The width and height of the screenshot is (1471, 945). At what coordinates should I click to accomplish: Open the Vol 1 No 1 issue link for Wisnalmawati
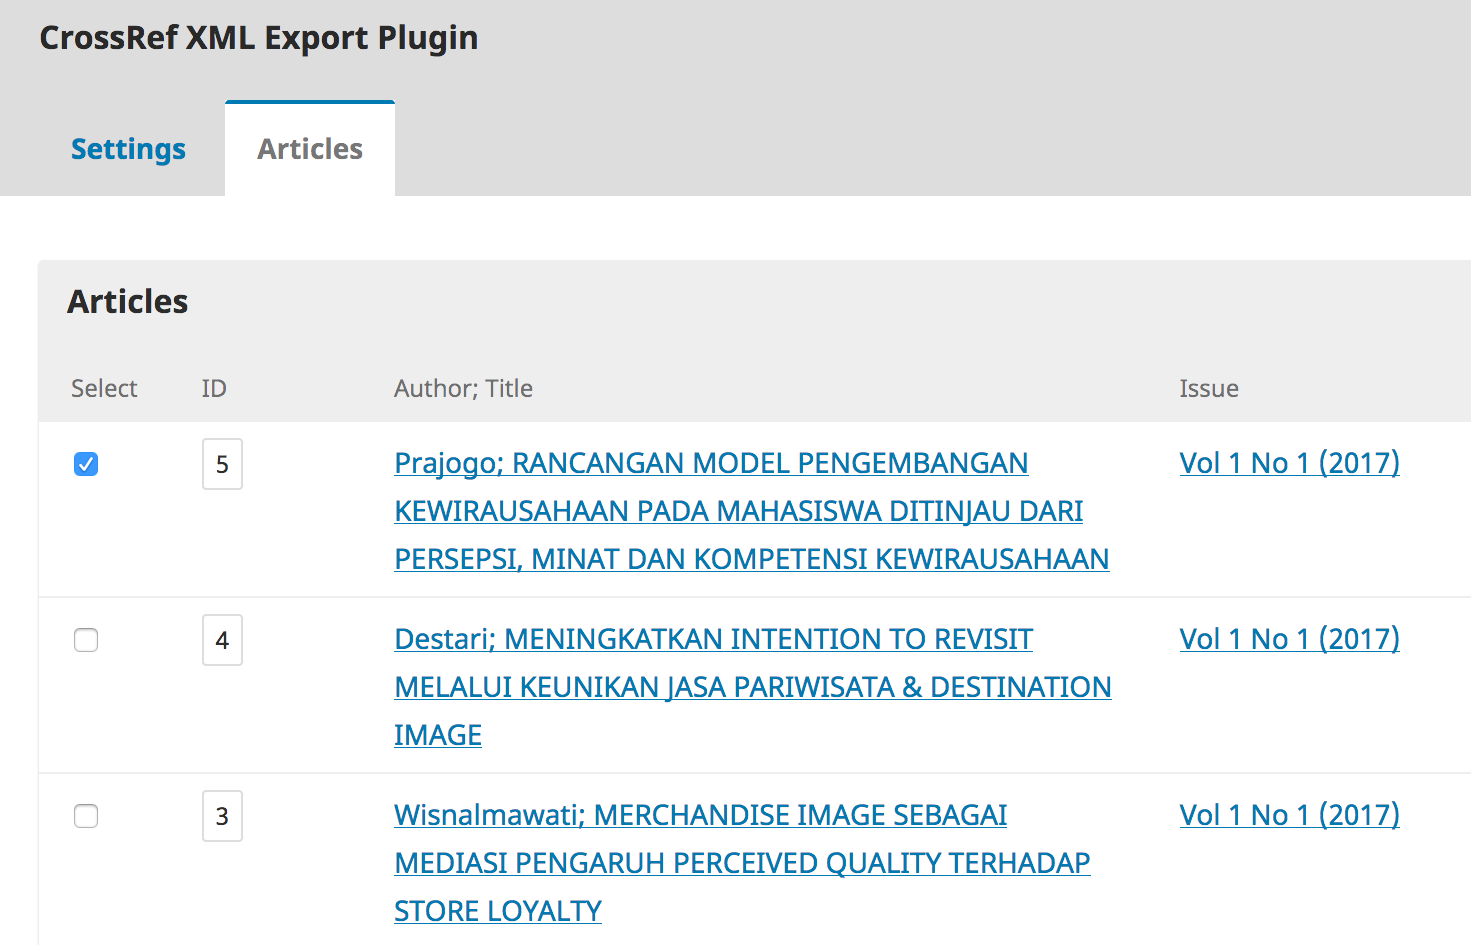click(x=1289, y=815)
